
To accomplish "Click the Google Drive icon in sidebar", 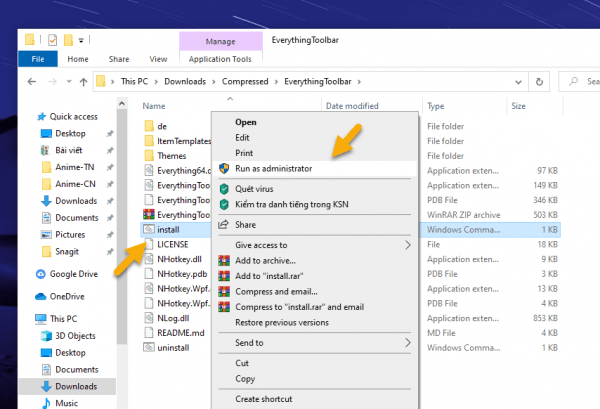I will (x=41, y=274).
